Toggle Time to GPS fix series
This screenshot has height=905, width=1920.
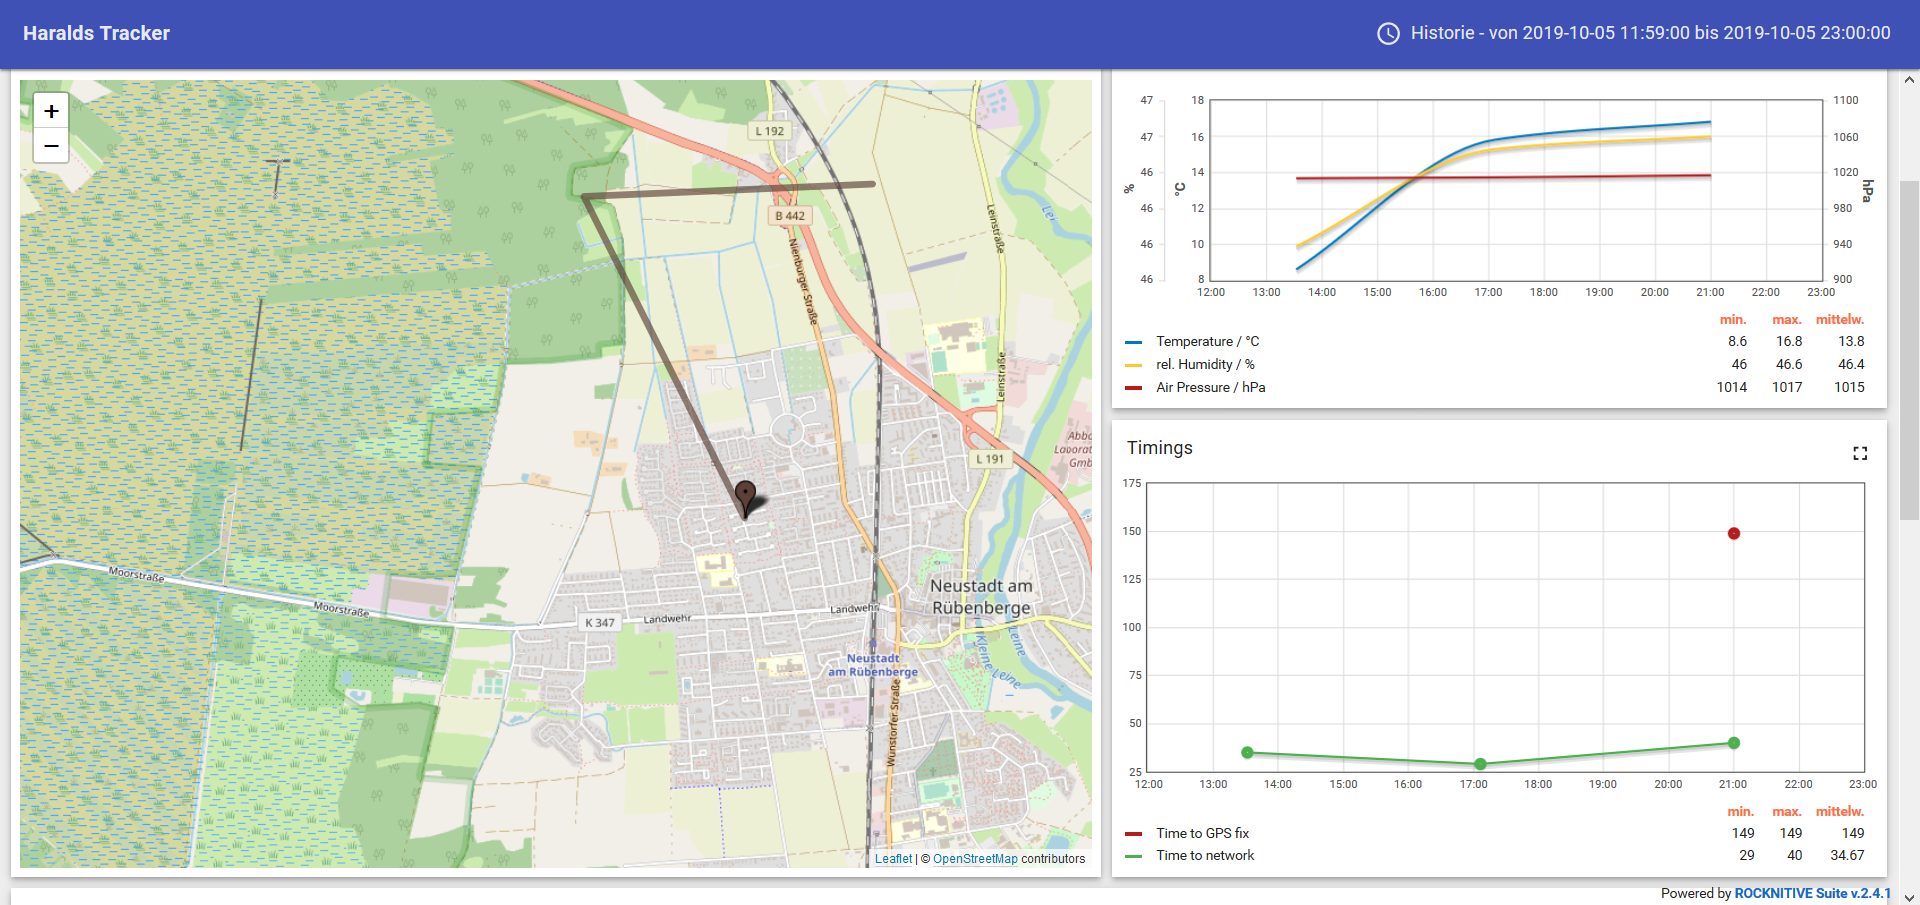[1202, 833]
